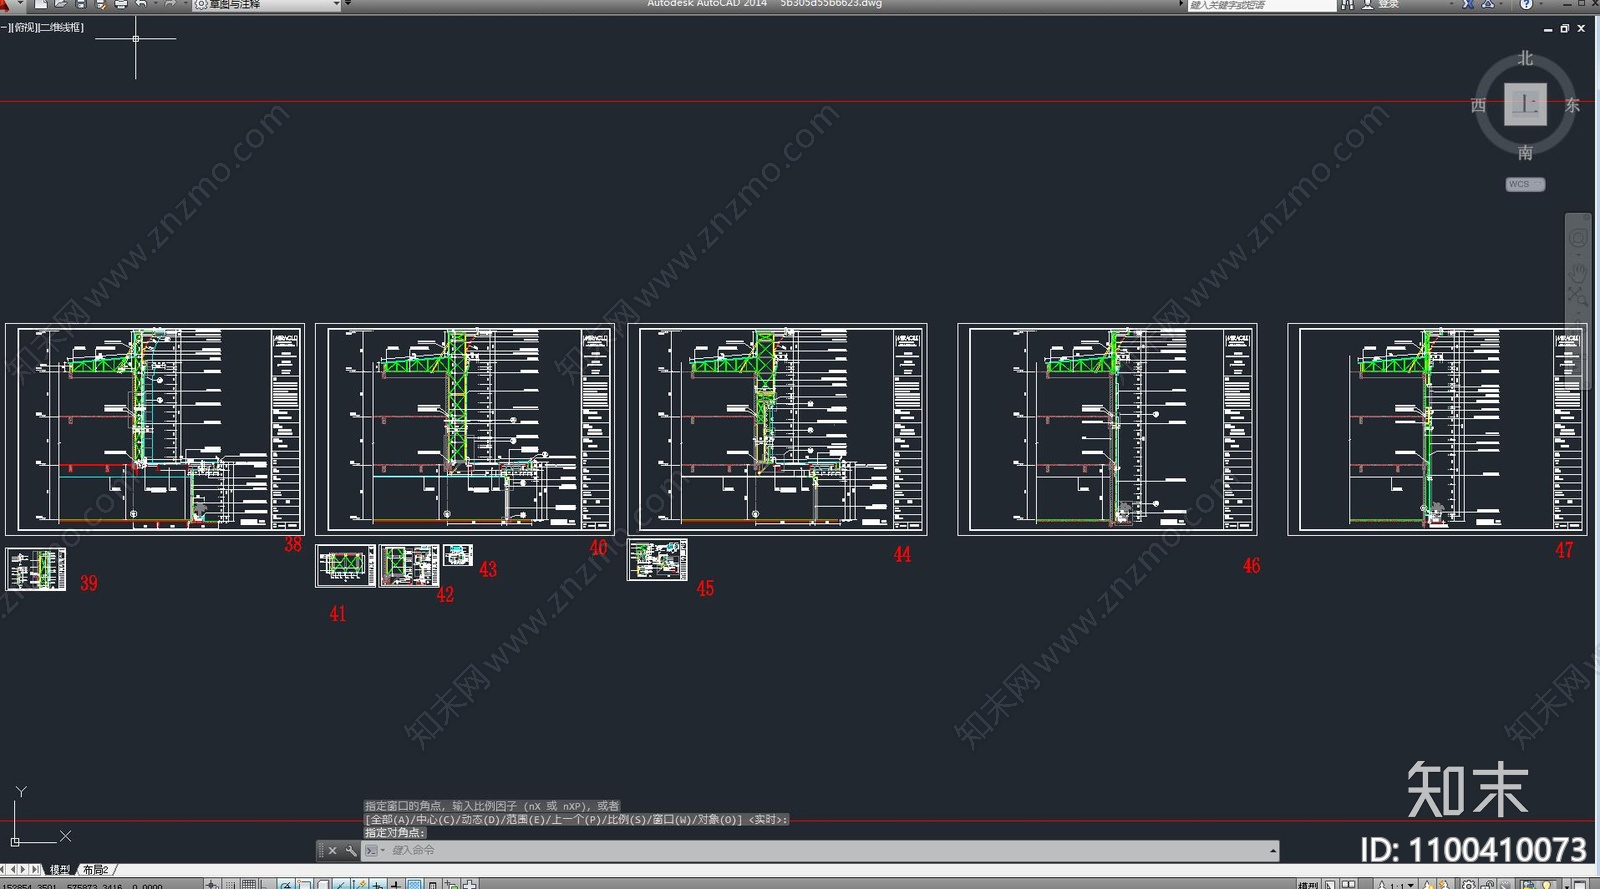Select the small drawing sheet labeled 39
1600x889 pixels.
click(x=36, y=569)
